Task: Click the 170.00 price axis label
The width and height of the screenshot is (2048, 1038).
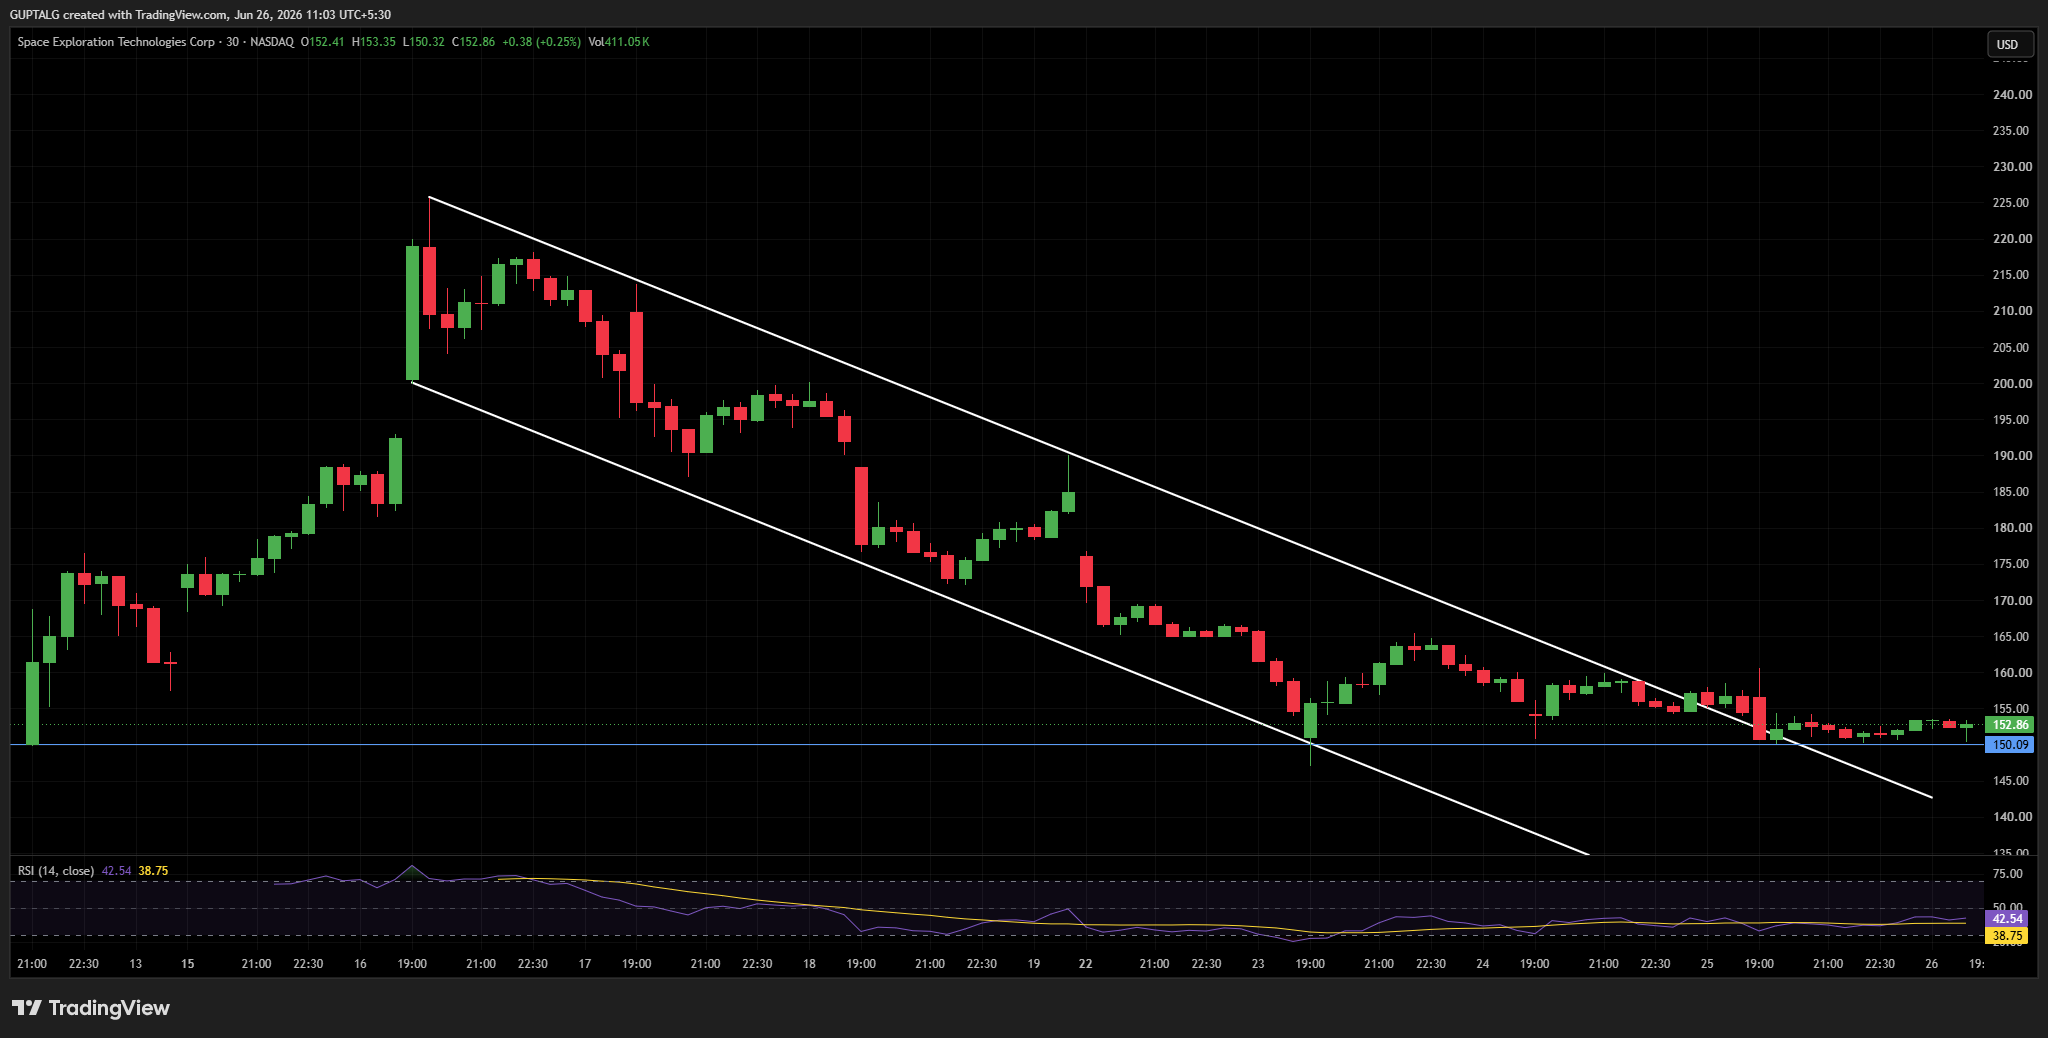Action: coord(2012,601)
